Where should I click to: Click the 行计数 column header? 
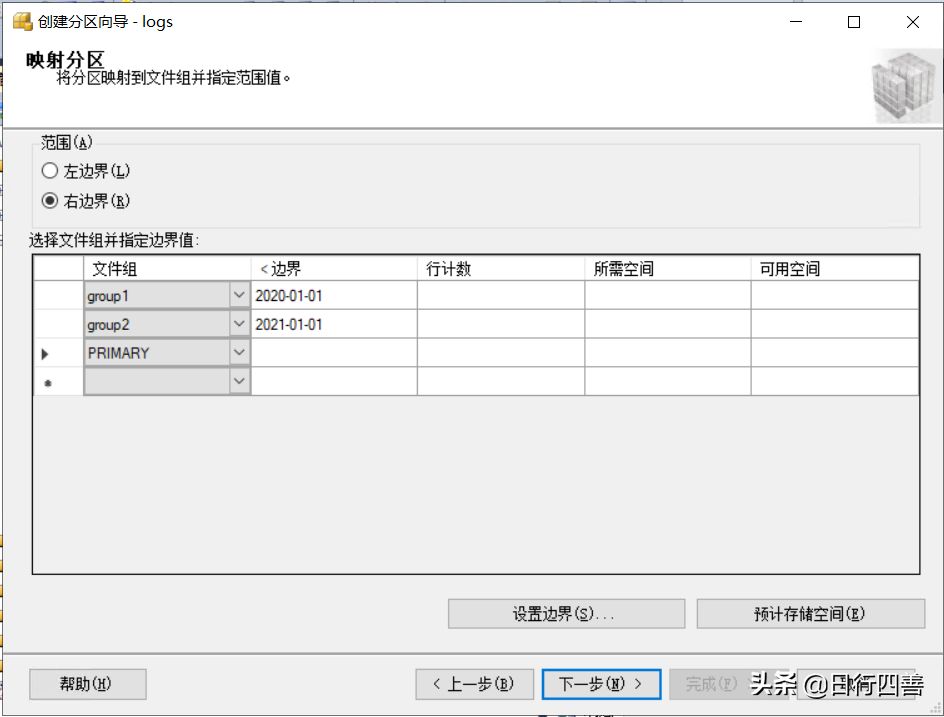[x=500, y=269]
